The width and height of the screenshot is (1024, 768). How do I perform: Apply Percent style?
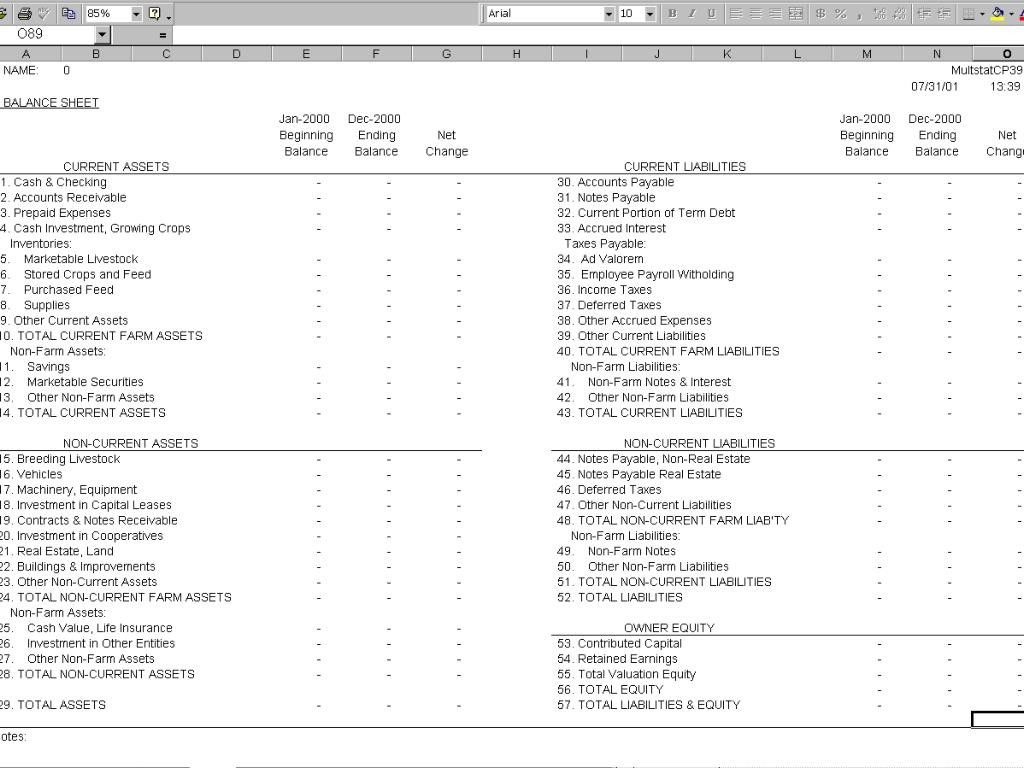[840, 13]
